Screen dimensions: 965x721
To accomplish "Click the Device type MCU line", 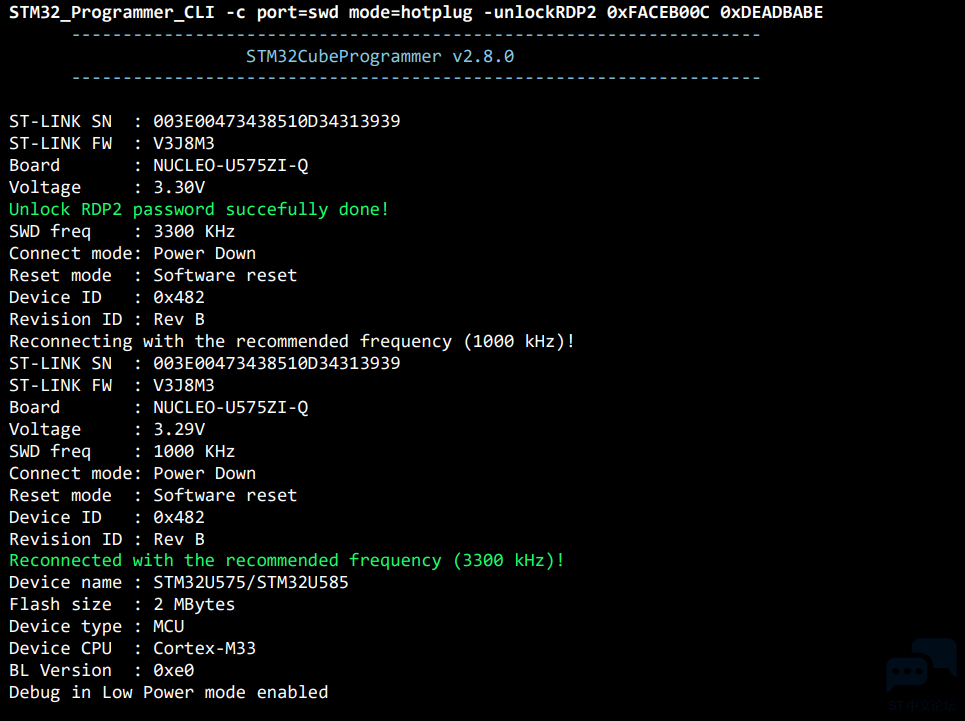I will pos(97,627).
